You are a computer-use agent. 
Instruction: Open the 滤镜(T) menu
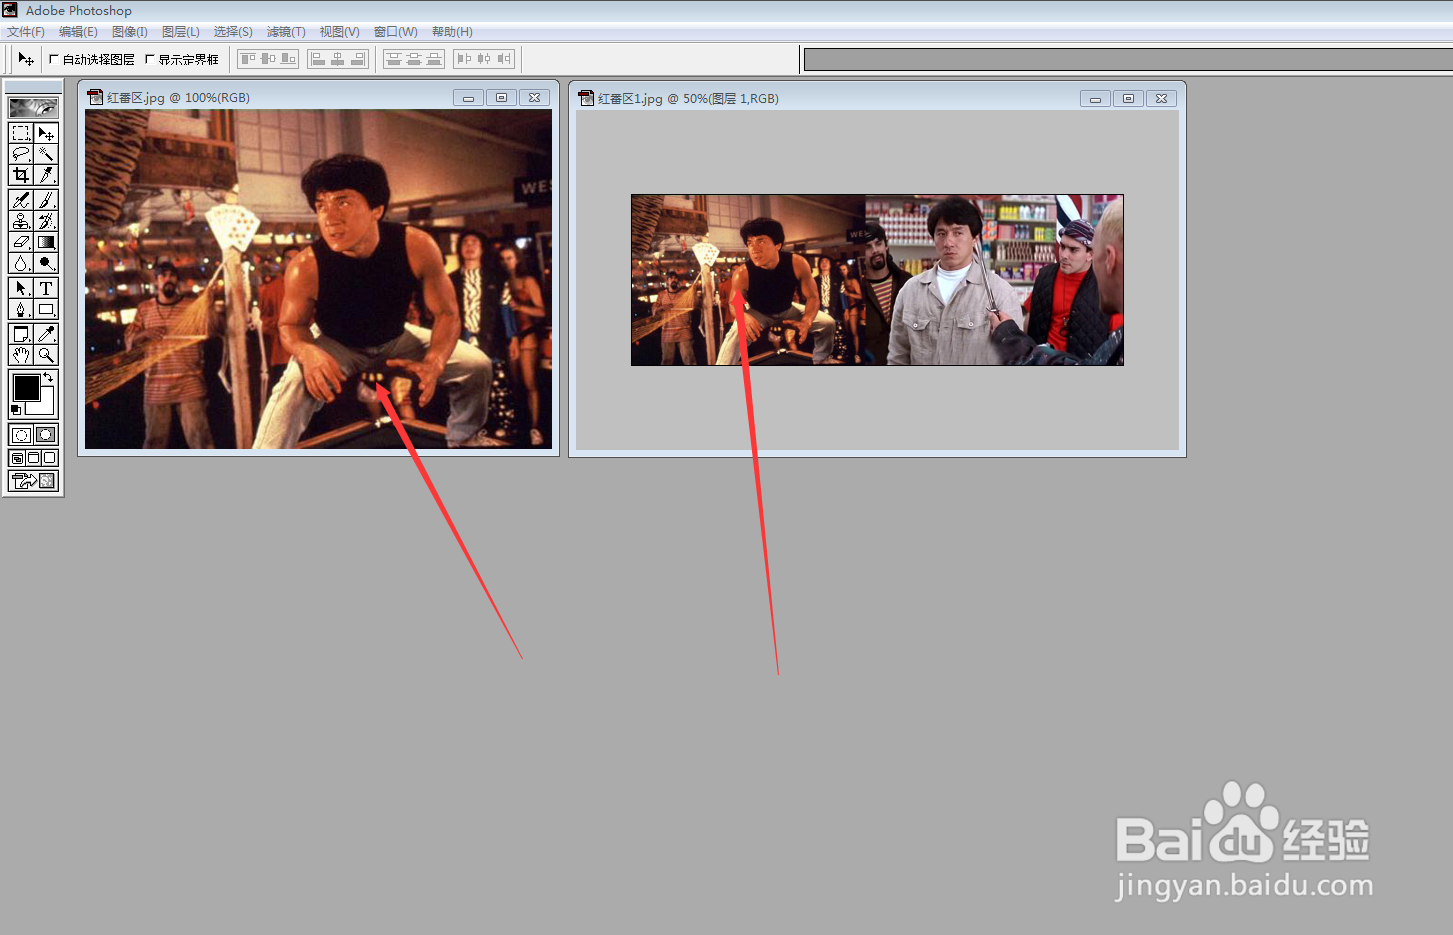pyautogui.click(x=286, y=32)
